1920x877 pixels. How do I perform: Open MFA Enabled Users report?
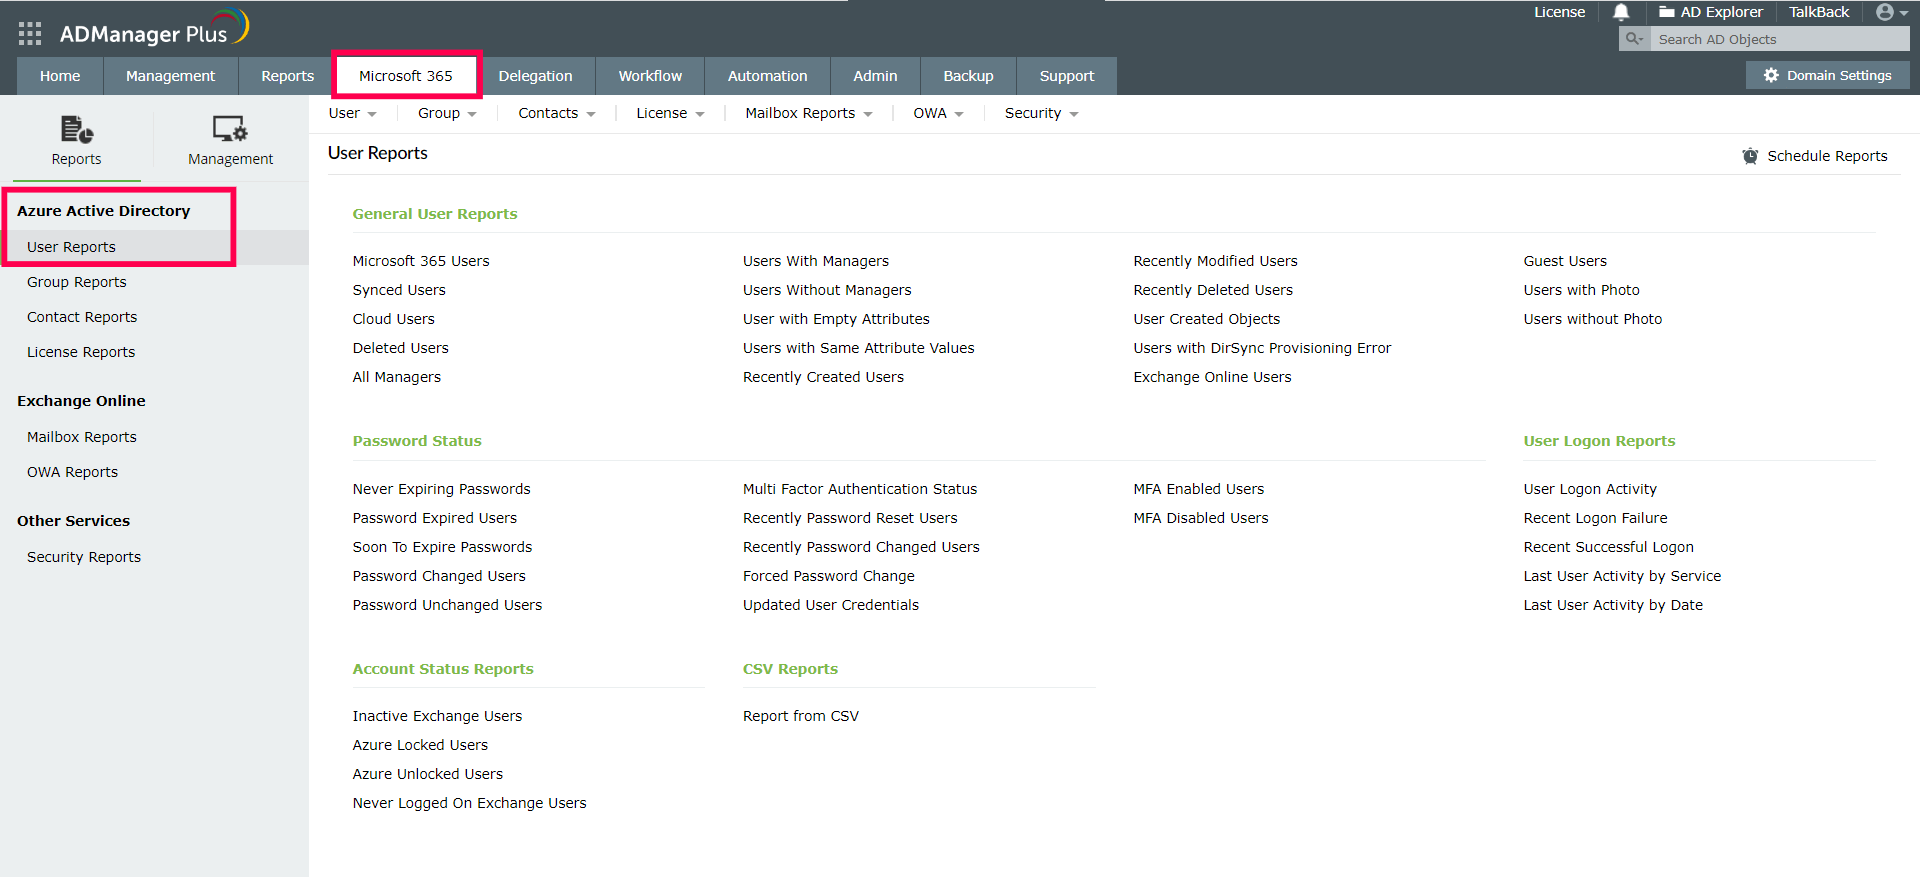(1198, 489)
